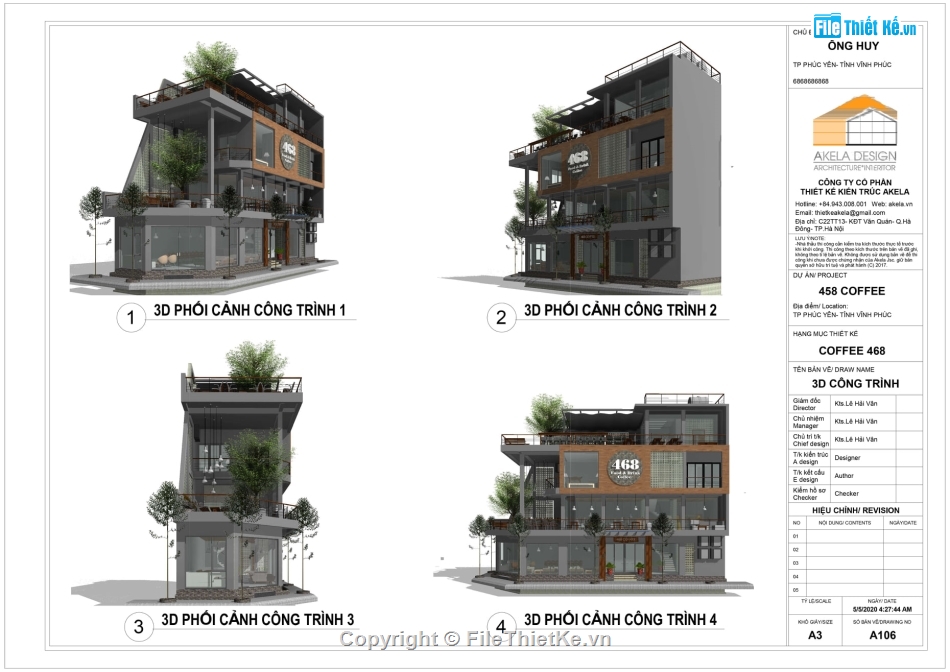This screenshot has height=672, width=950.
Task: Click the address line under ÔNG HUY
Action: point(842,64)
